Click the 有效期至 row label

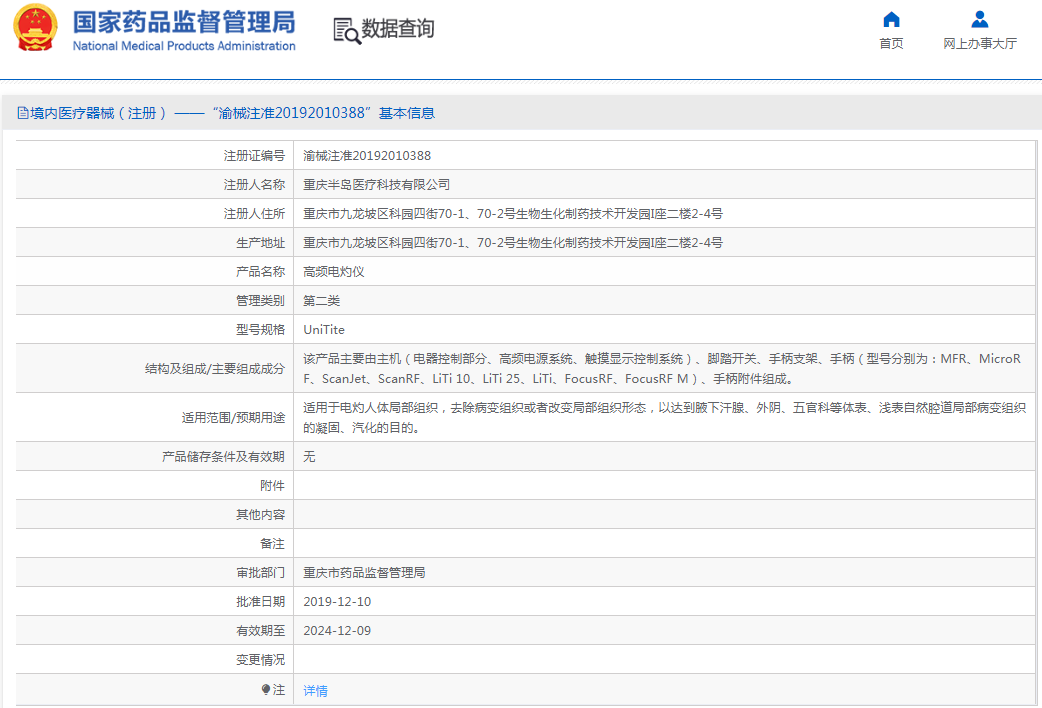[260, 631]
